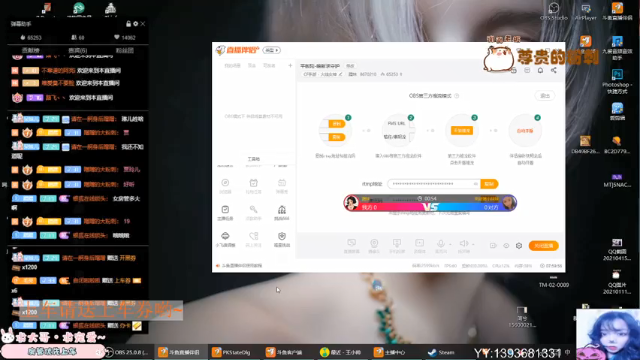
Task: Open the settings gear in the bottom toolbar
Action: point(519,246)
